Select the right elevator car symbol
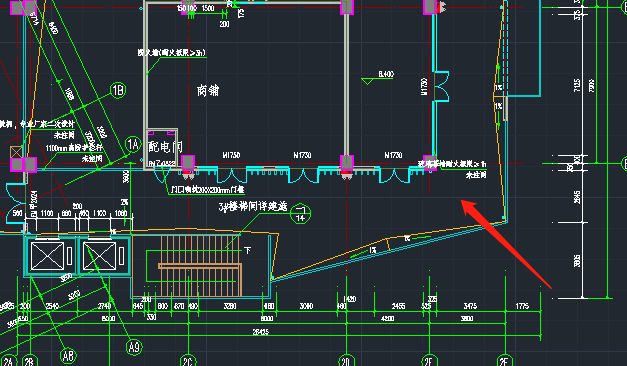Viewport: 627px width, 366px height. point(100,256)
